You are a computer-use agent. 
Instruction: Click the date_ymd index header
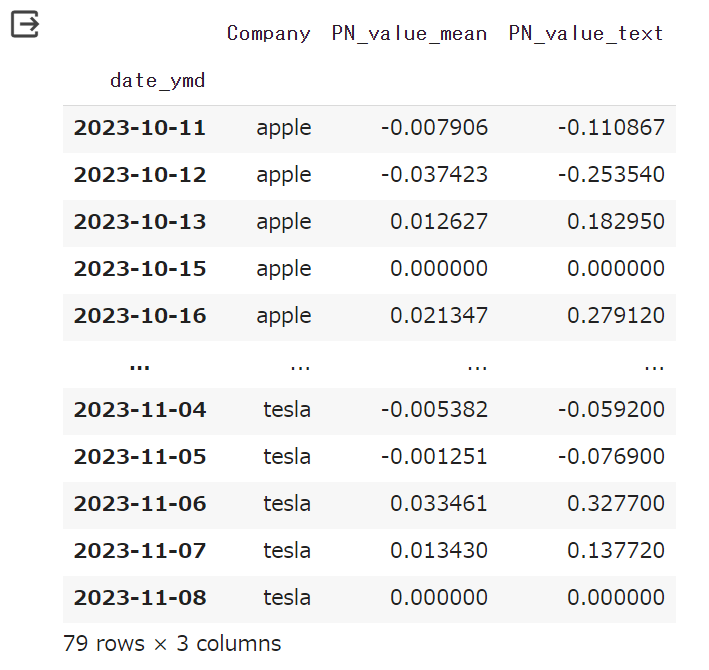click(157, 81)
